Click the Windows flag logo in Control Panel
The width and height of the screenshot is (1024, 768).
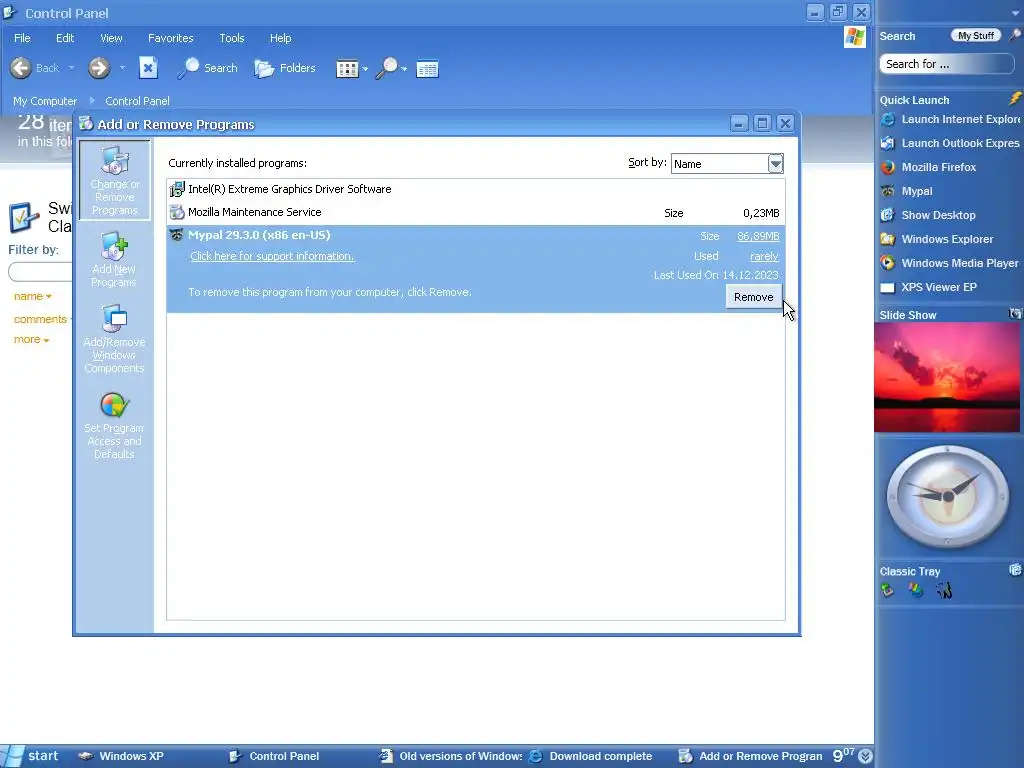tap(855, 37)
